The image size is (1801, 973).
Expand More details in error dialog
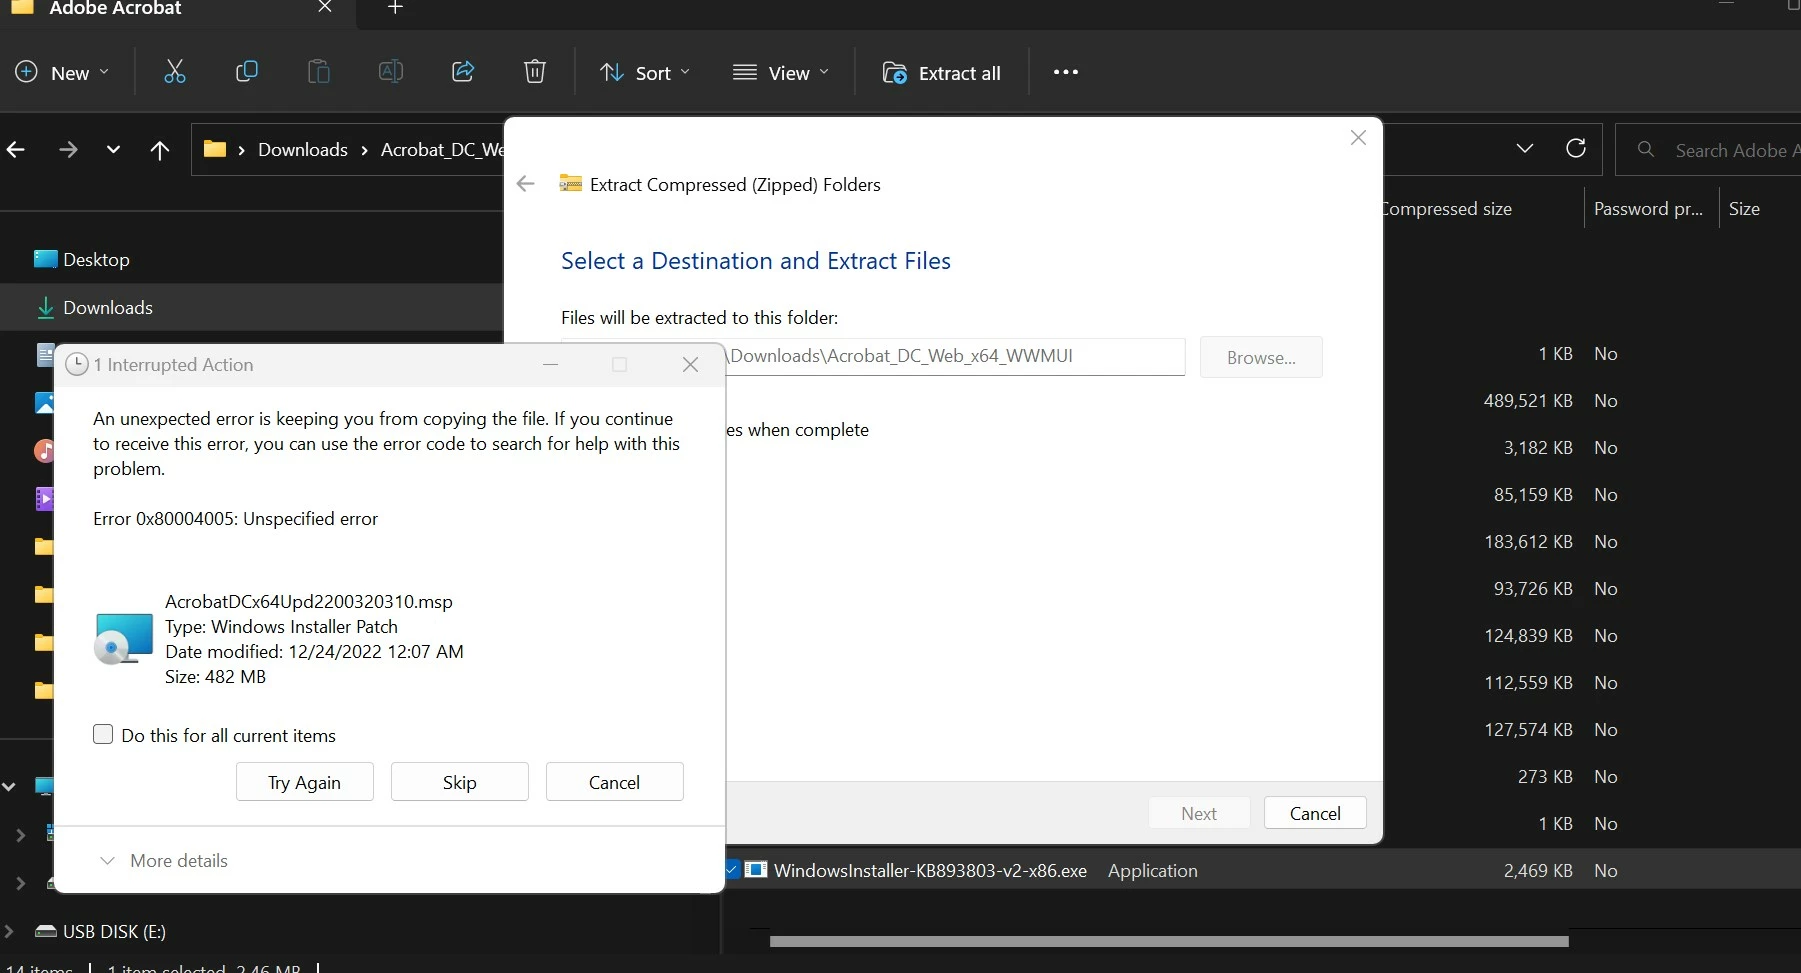click(x=165, y=861)
